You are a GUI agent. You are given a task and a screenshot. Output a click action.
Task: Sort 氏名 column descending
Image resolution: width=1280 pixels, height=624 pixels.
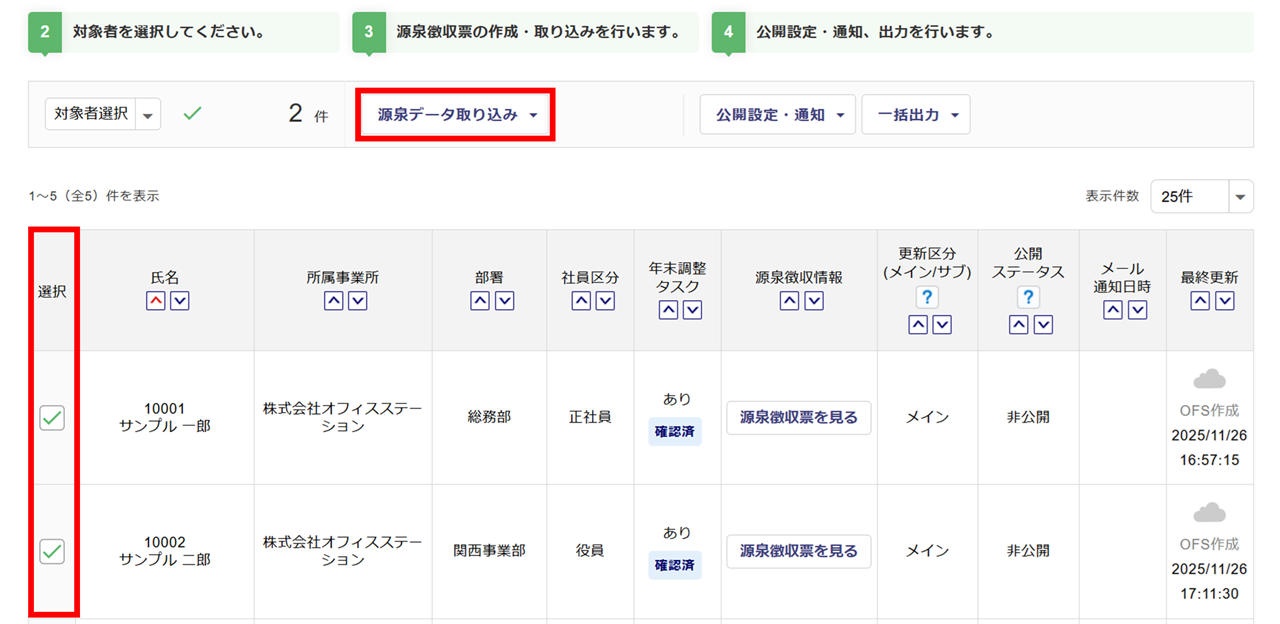(179, 301)
